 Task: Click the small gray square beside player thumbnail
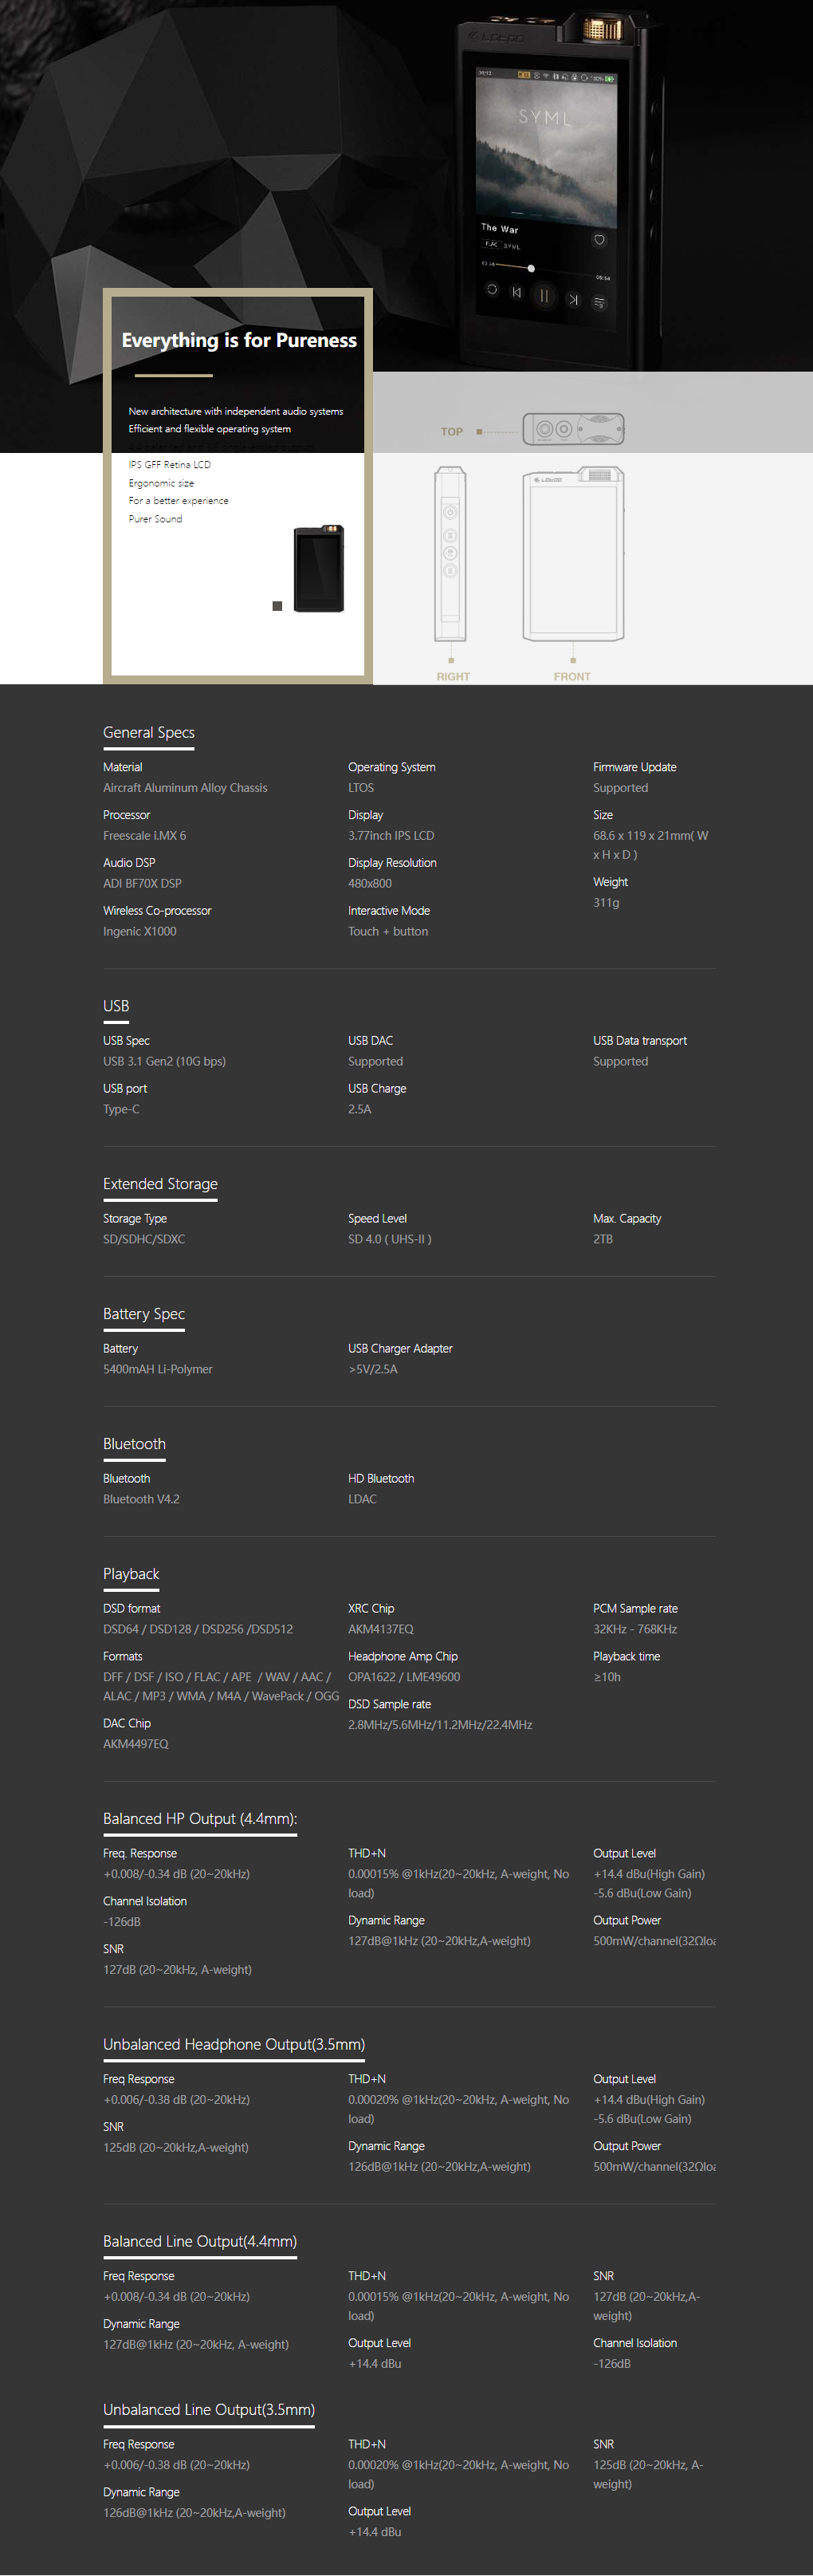(277, 606)
